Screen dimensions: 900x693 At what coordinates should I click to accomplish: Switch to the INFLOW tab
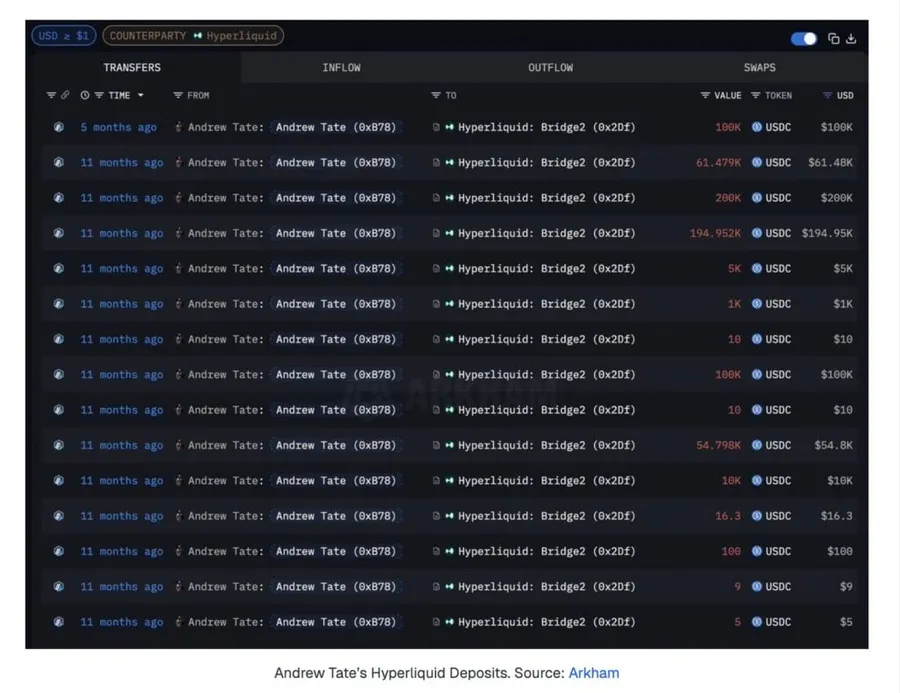[341, 67]
